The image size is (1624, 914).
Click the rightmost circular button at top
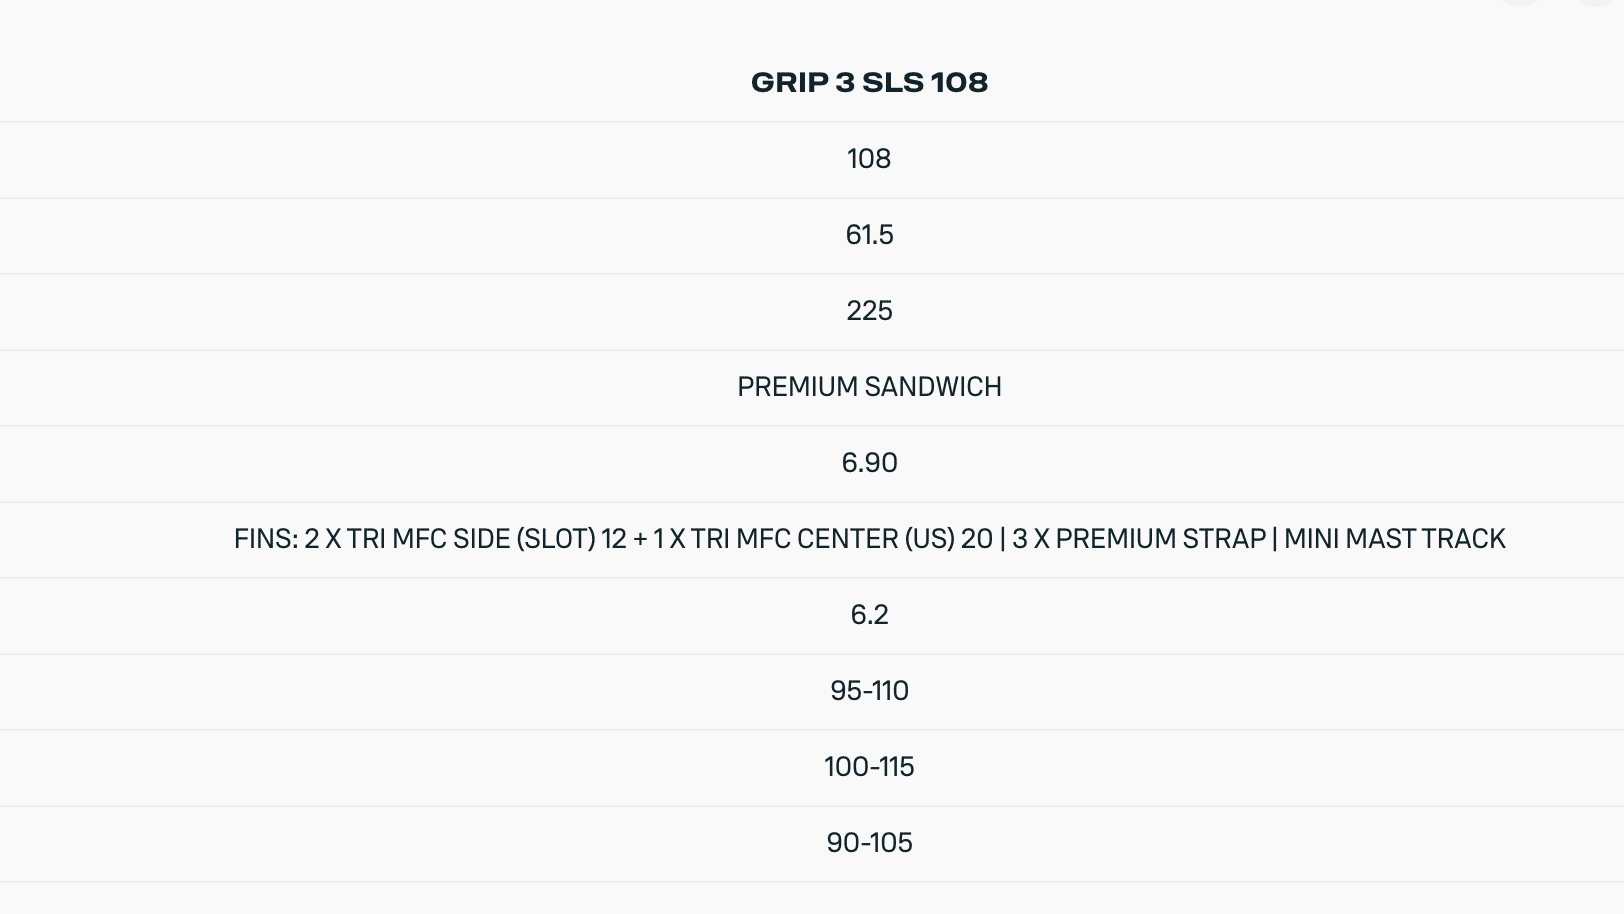[1597, 2]
